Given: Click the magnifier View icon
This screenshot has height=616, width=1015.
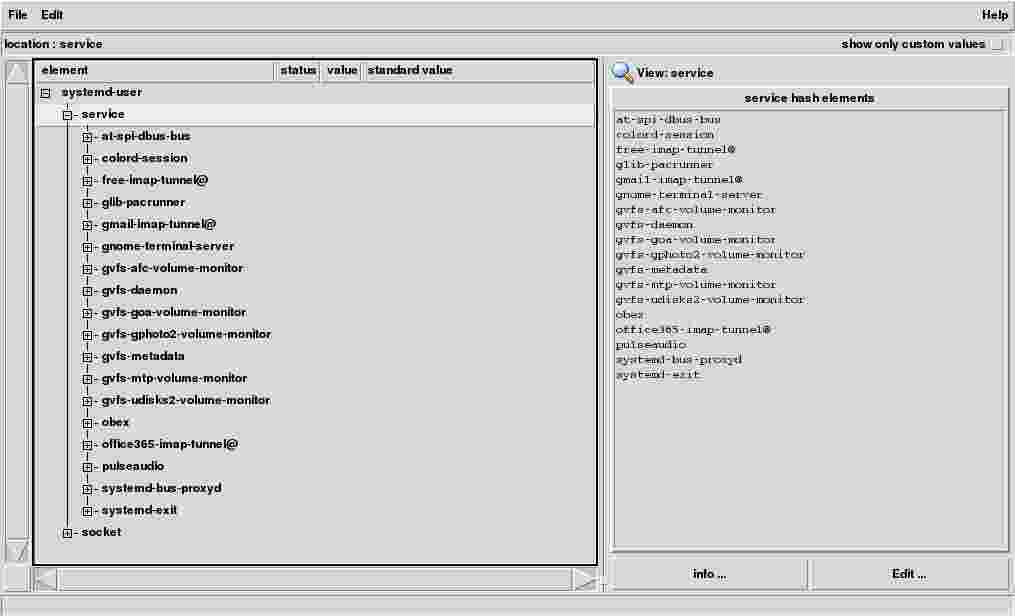Looking at the screenshot, I should [x=622, y=72].
